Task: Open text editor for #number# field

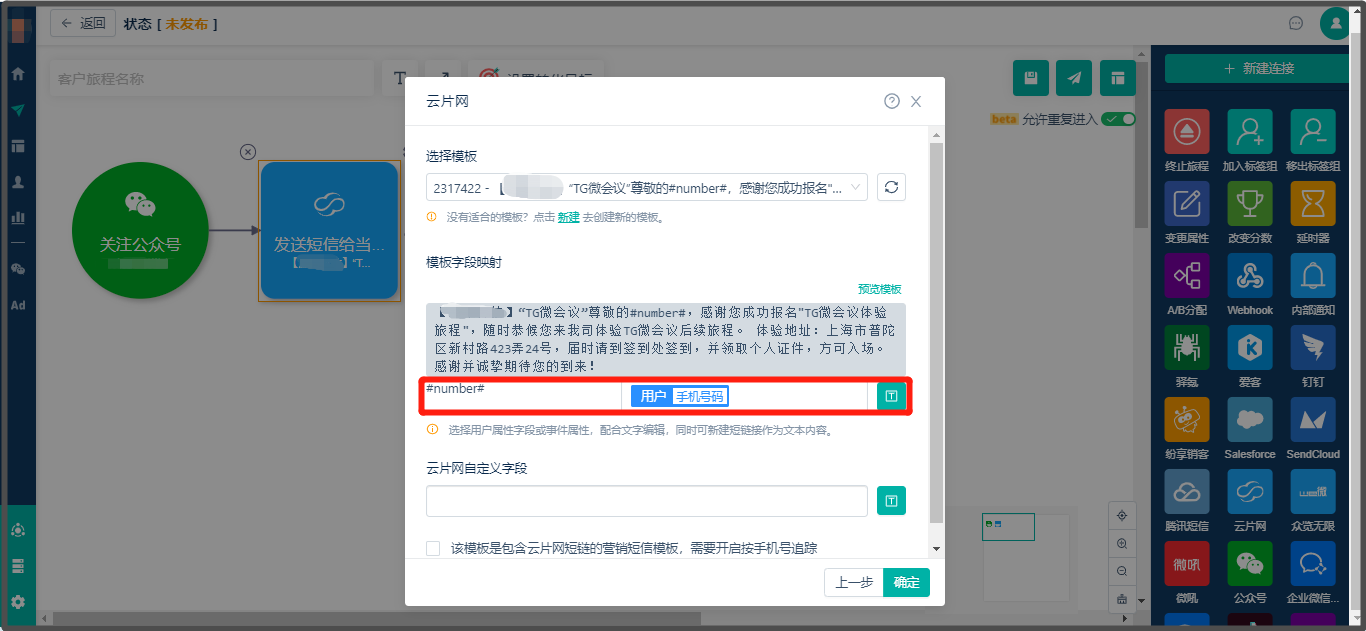Action: (891, 396)
